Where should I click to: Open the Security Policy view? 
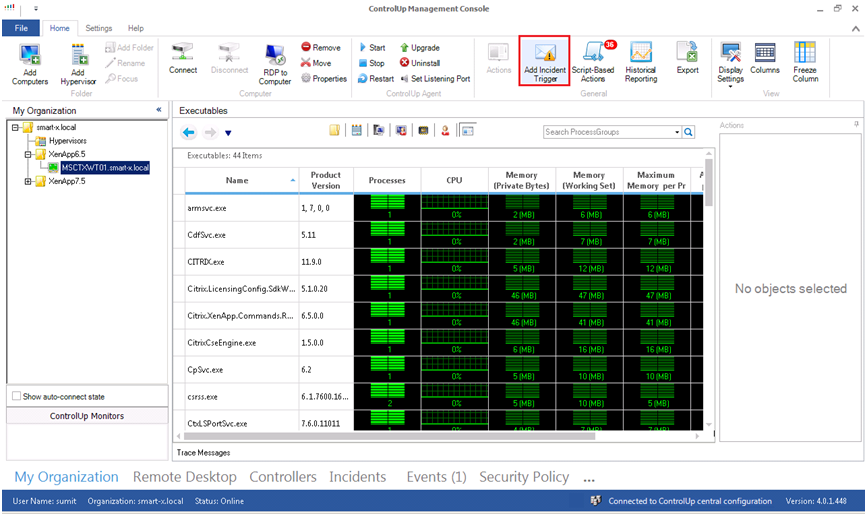coord(524,477)
